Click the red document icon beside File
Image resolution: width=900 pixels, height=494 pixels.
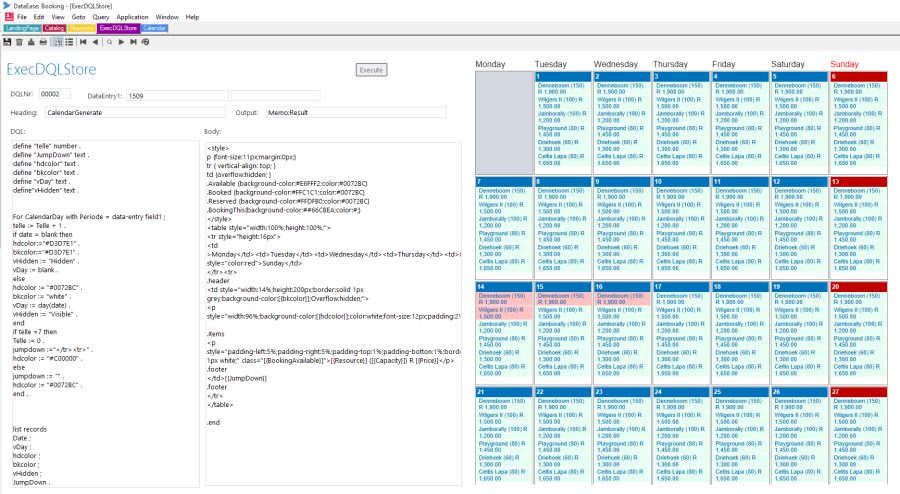[x=9, y=17]
